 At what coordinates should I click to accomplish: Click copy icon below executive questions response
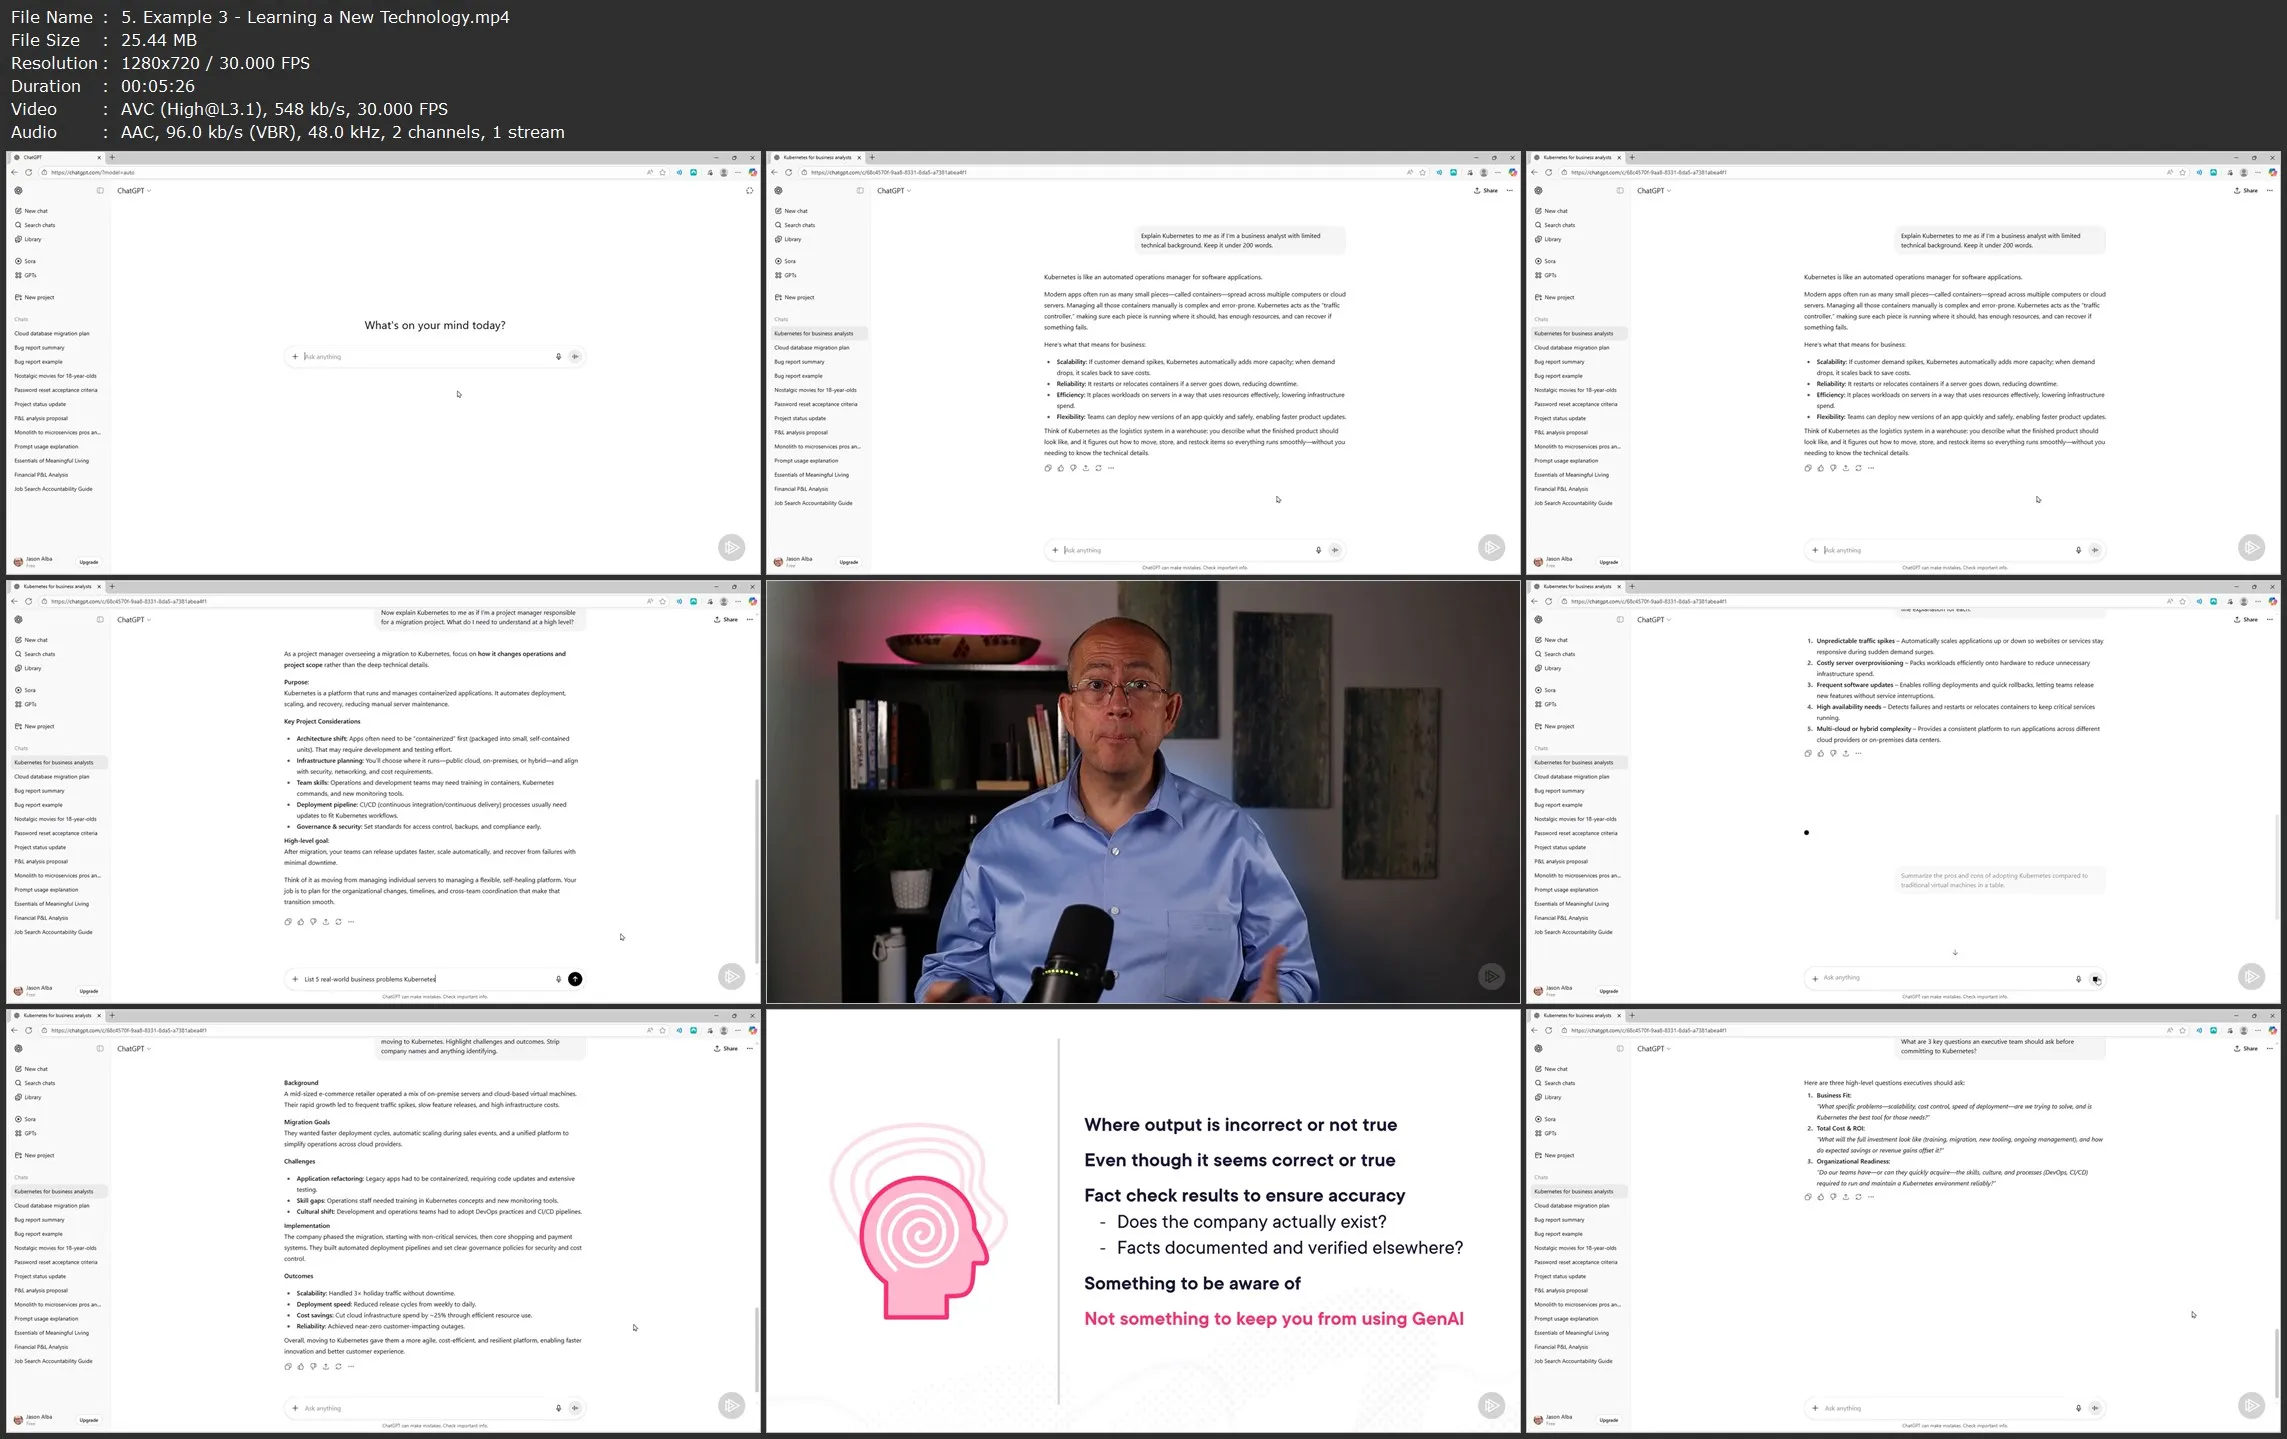pos(1807,1197)
